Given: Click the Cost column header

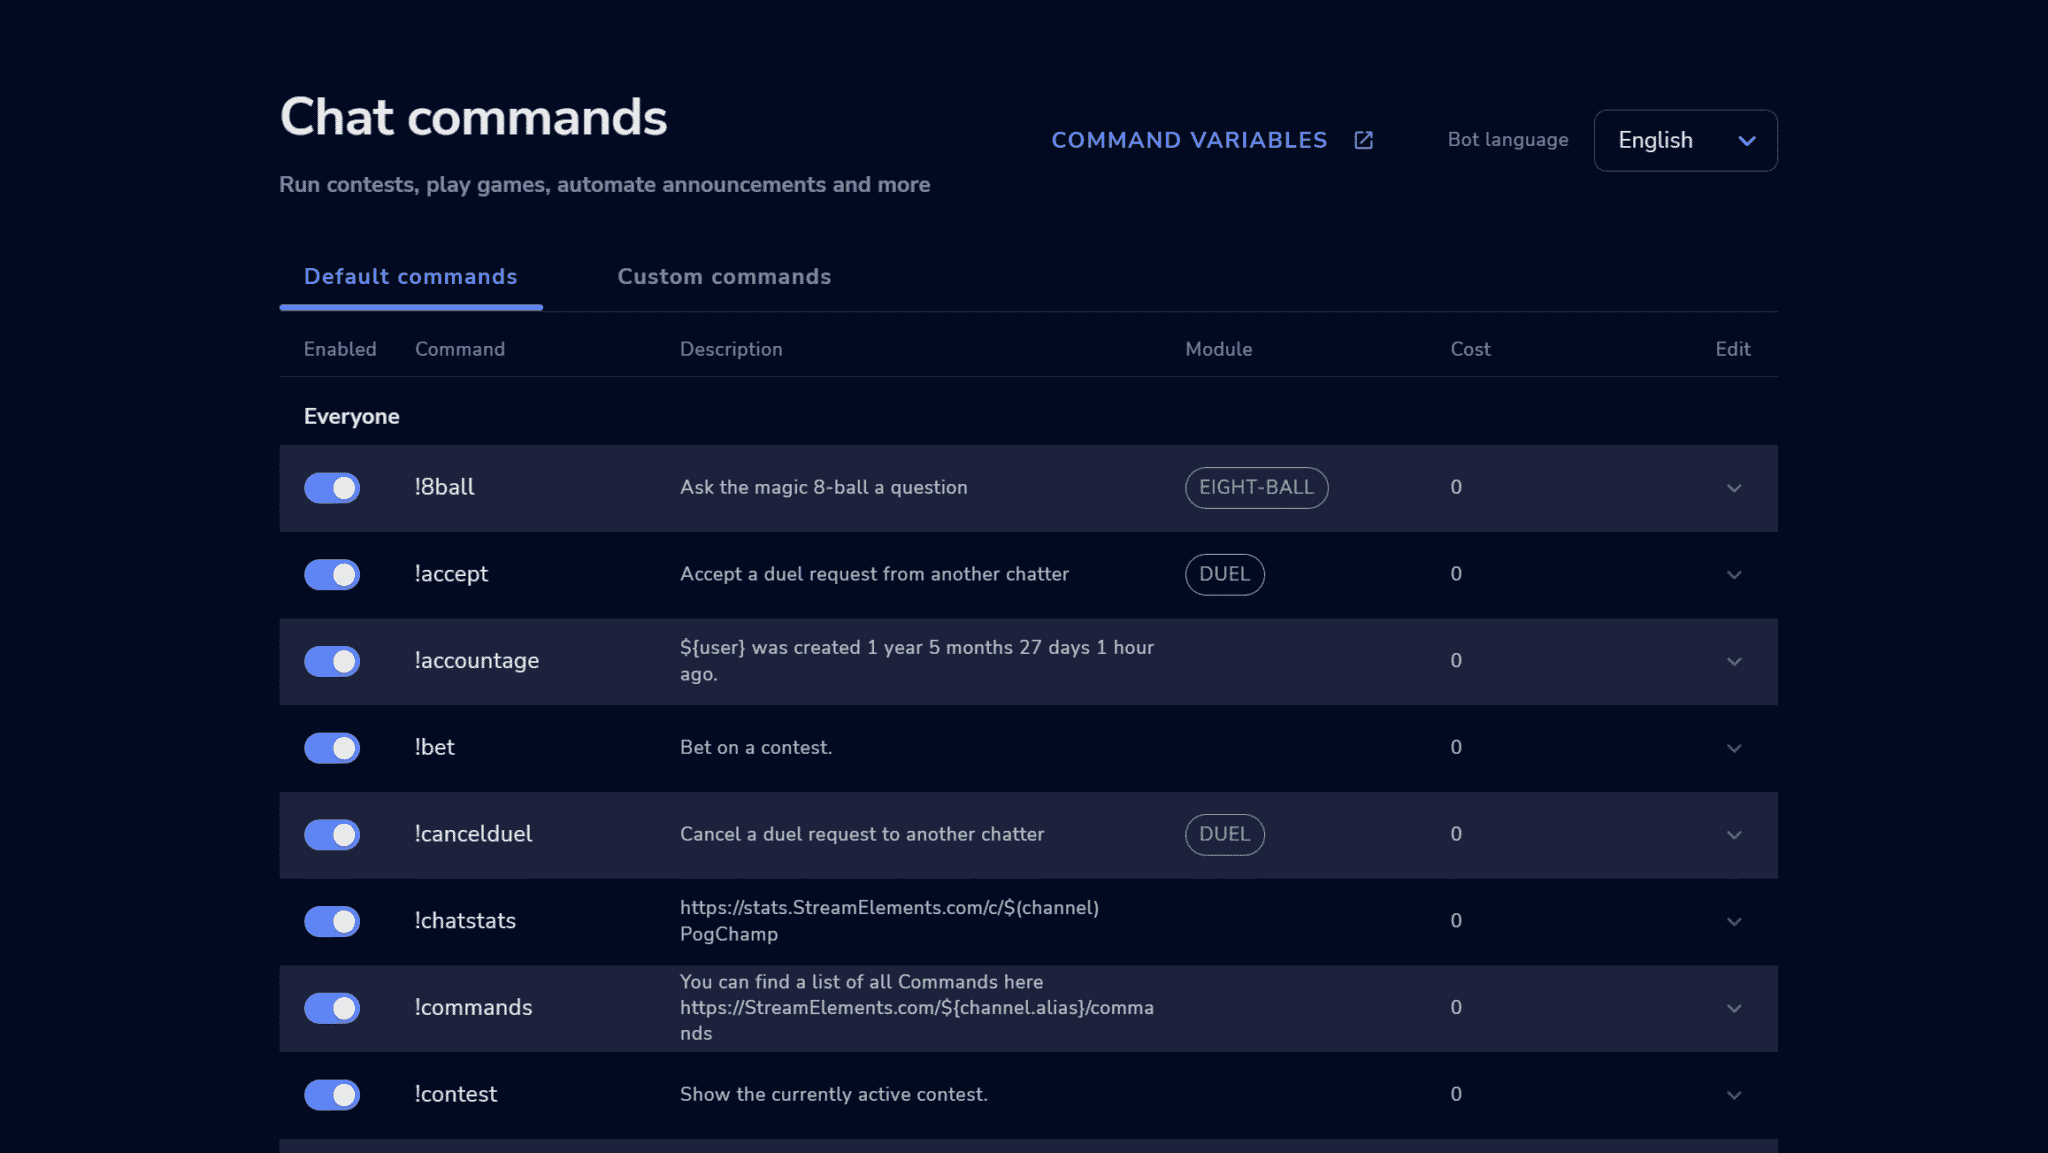Looking at the screenshot, I should click(1470, 349).
